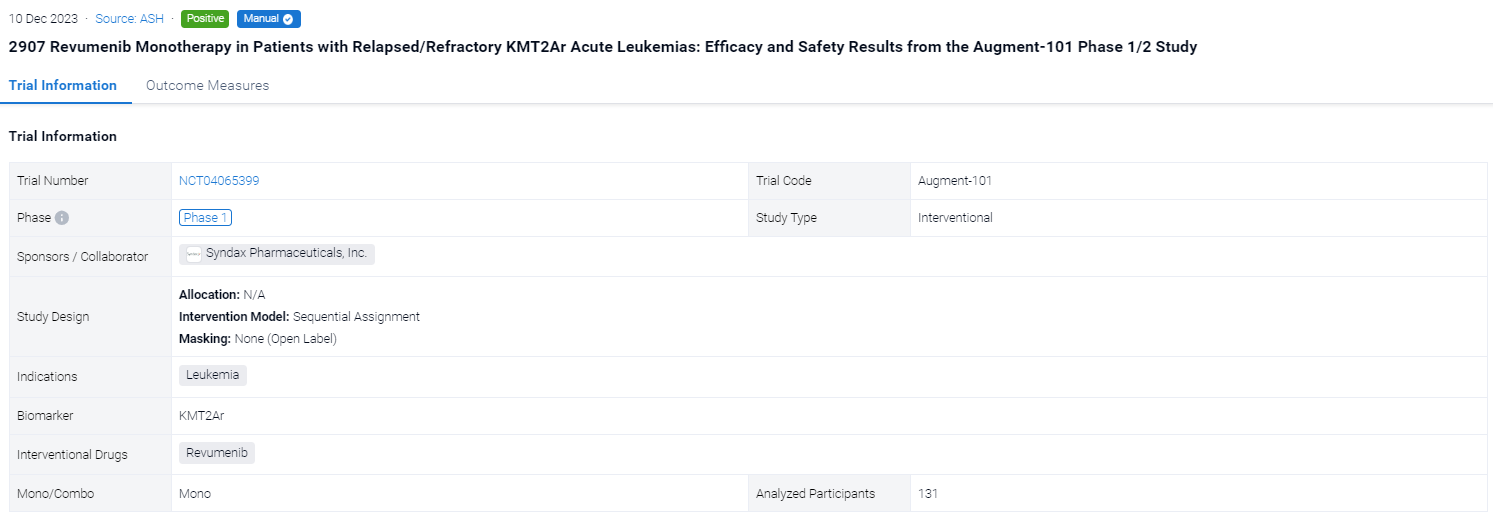
Task: Click the Interventional study type value
Action: 955,218
